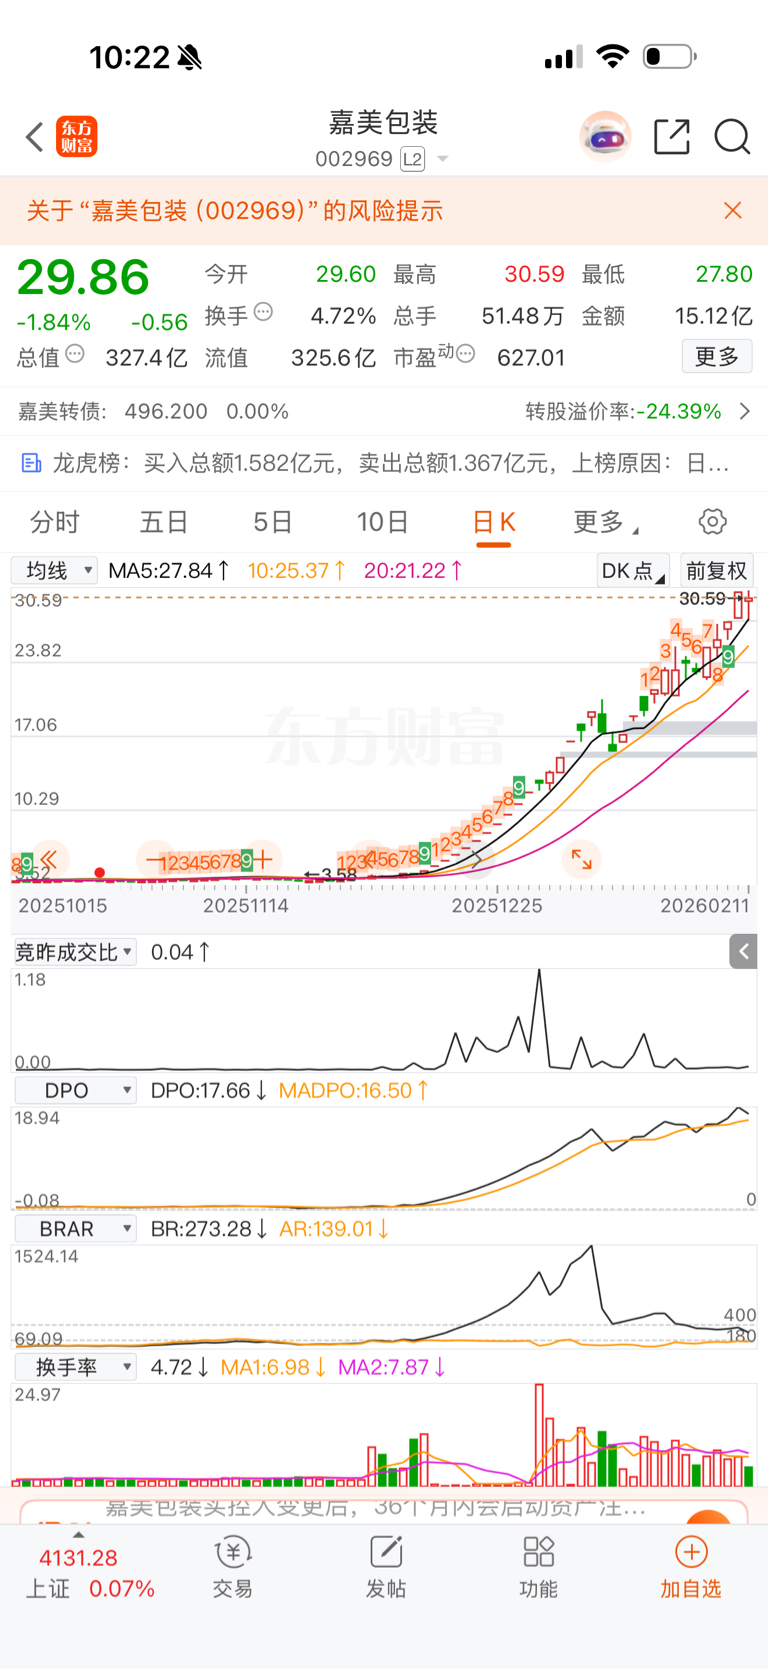Image resolution: width=768 pixels, height=1669 pixels.
Task: Tap the share icon
Action: [x=672, y=137]
